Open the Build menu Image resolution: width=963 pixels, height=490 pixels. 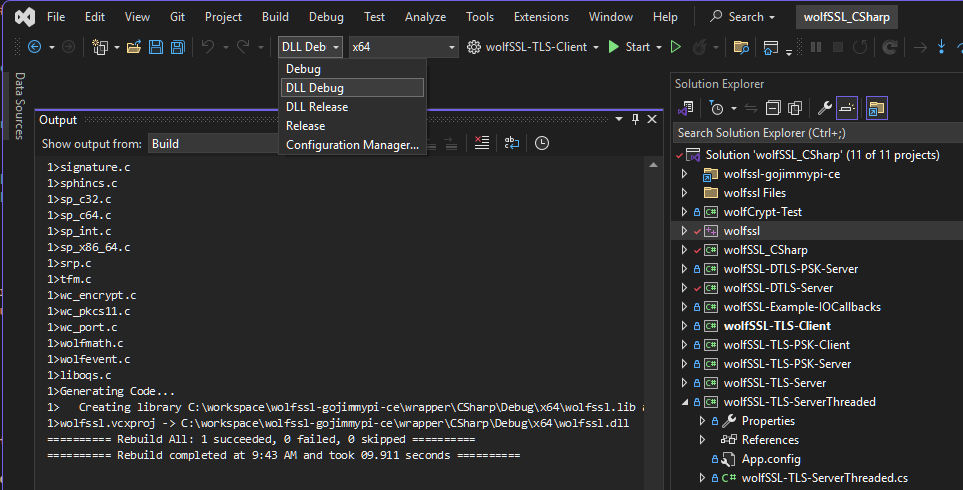[x=275, y=17]
